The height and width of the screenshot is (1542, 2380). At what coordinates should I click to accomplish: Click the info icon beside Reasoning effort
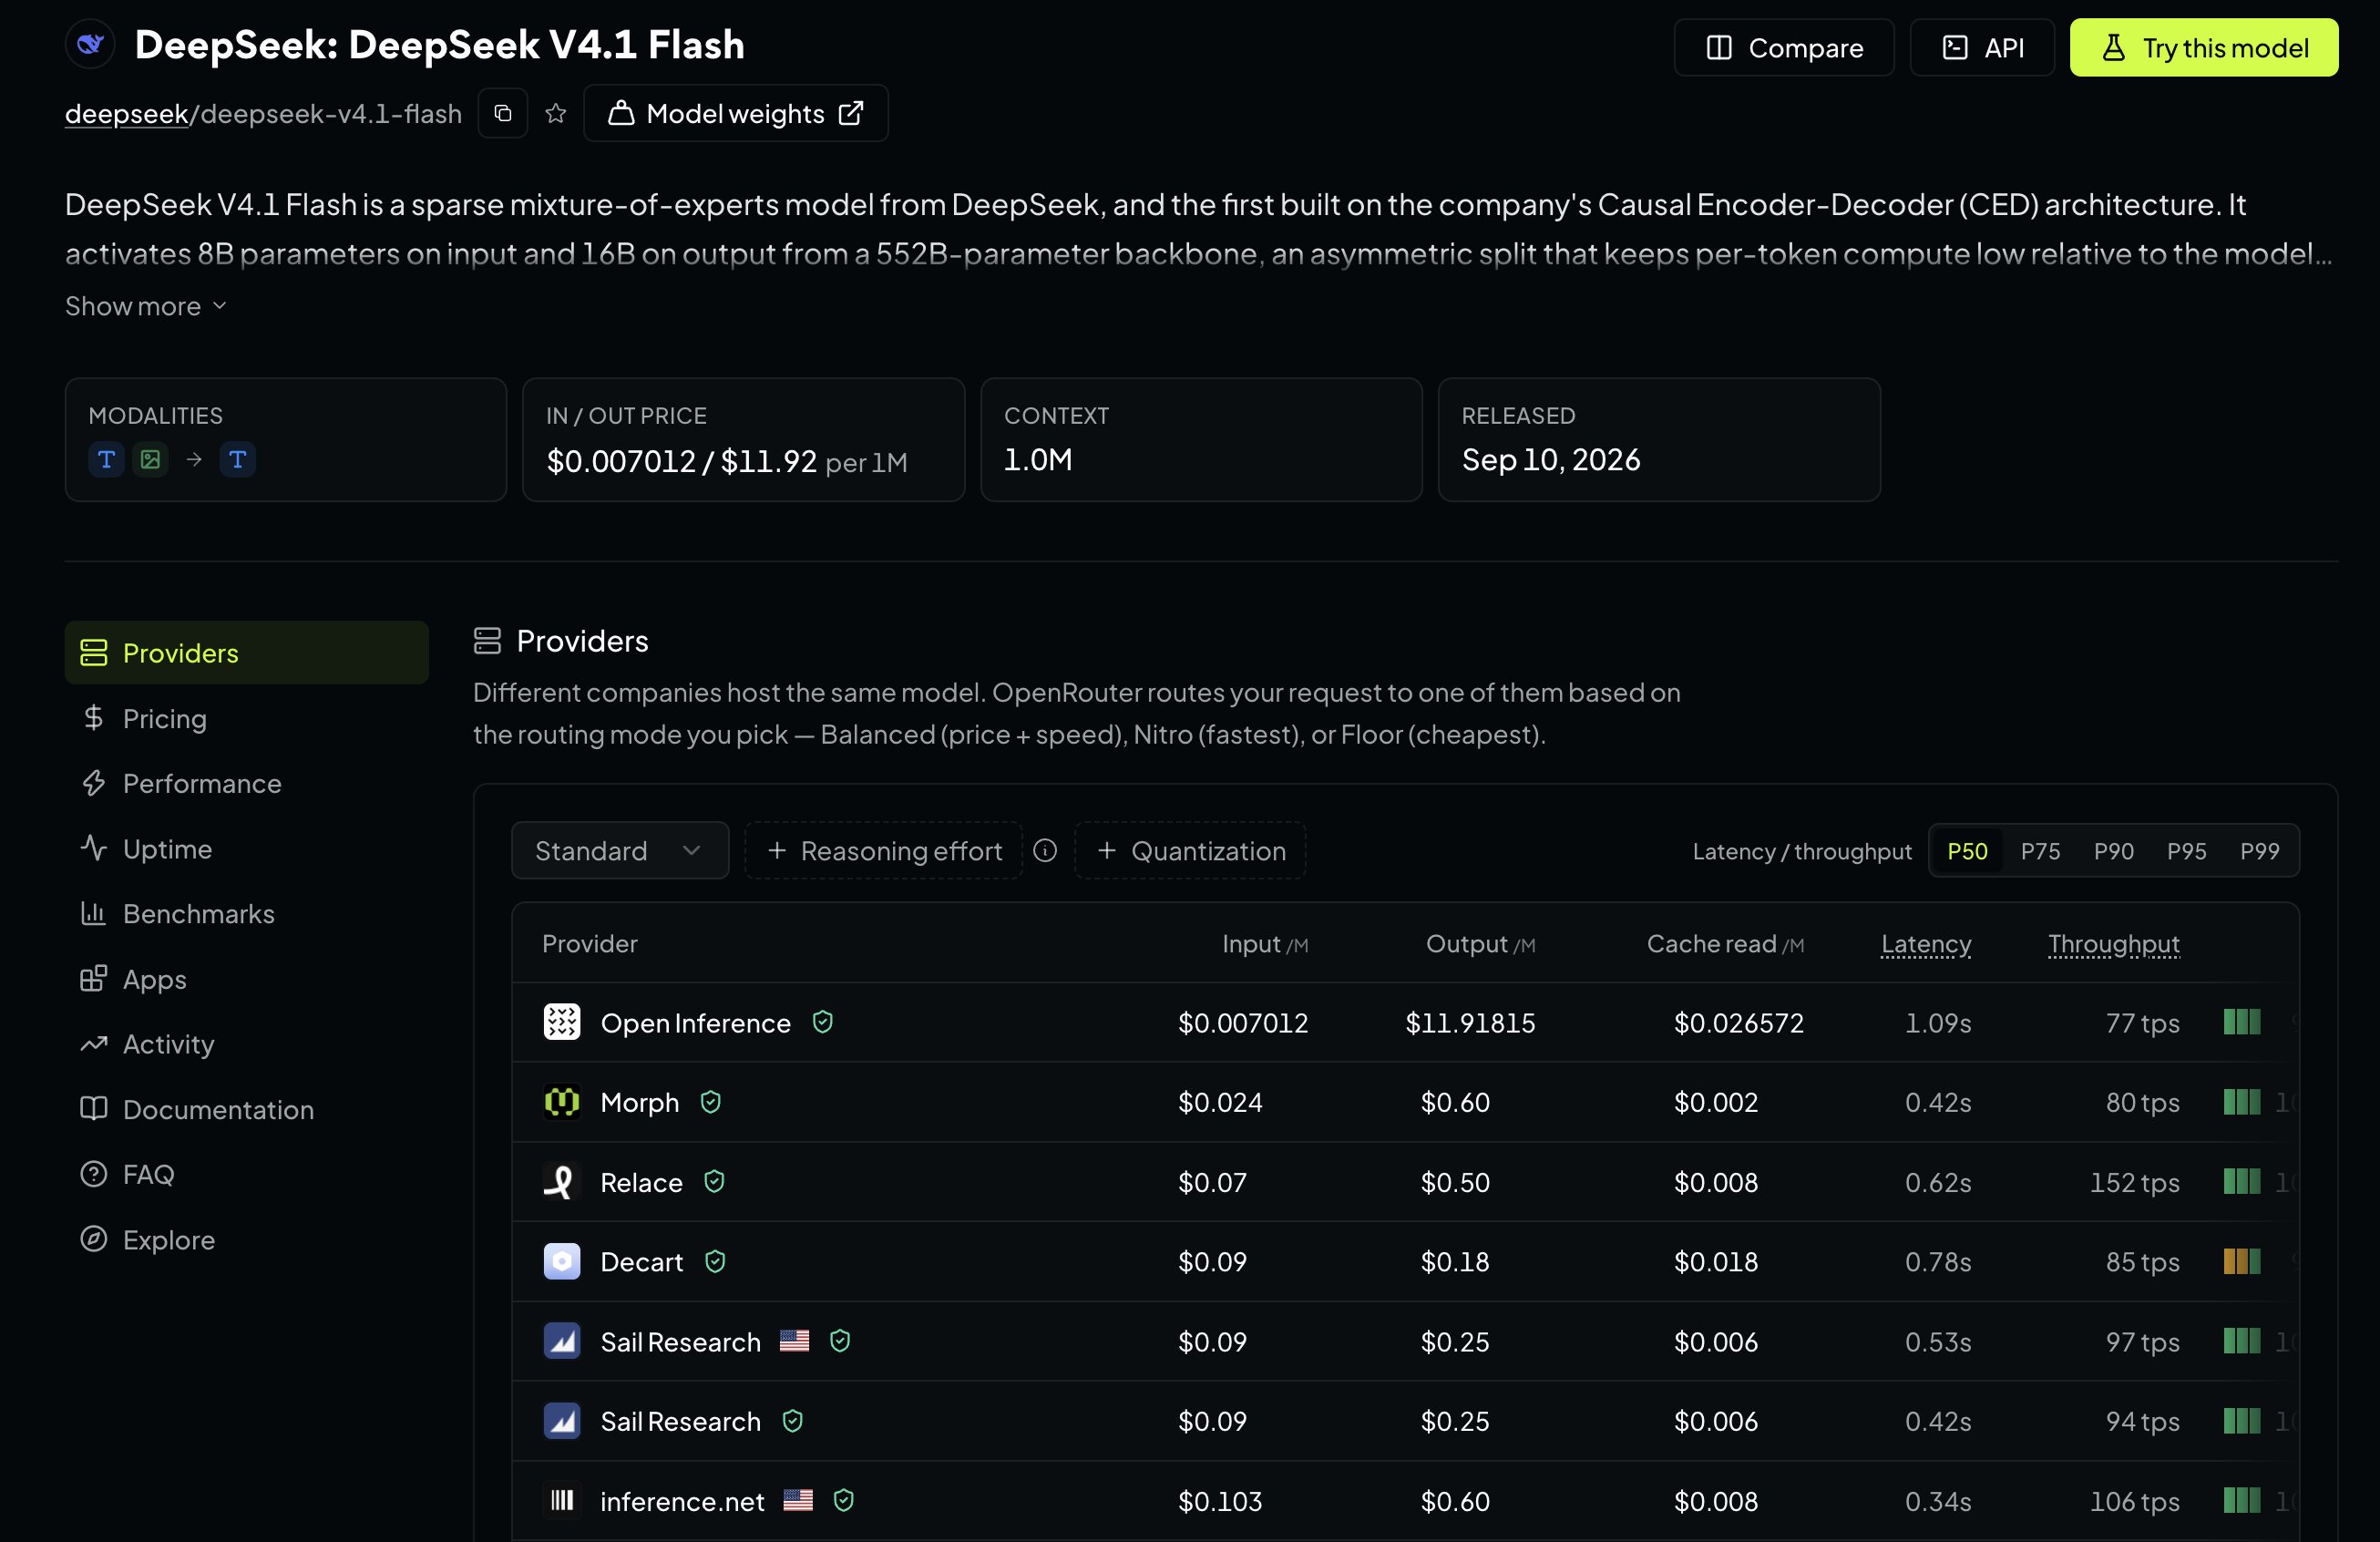(1045, 851)
